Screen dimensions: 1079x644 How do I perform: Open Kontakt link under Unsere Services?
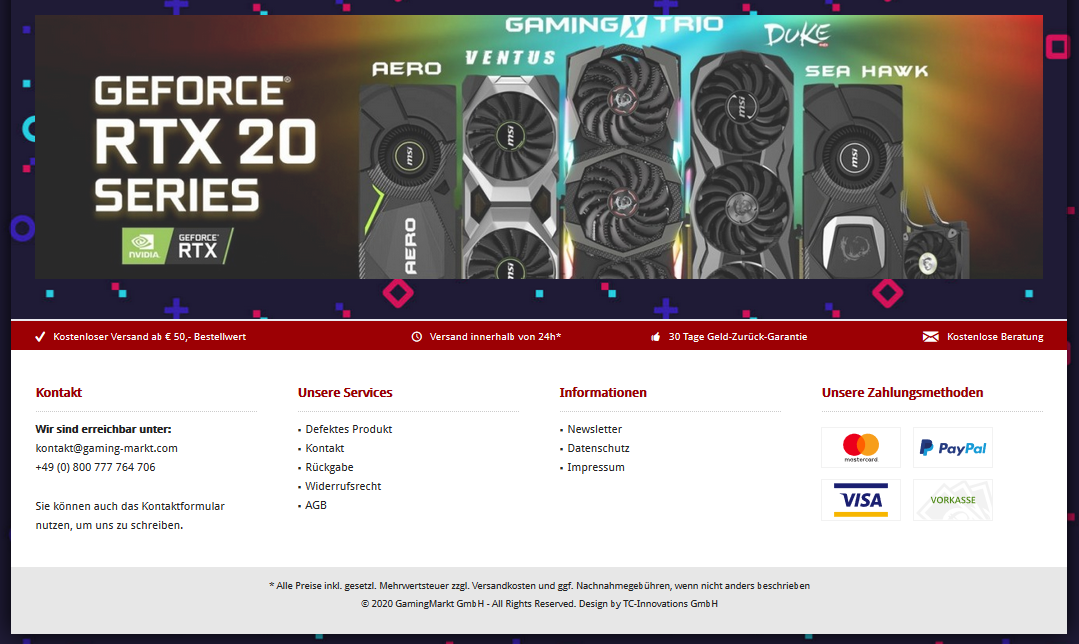325,448
